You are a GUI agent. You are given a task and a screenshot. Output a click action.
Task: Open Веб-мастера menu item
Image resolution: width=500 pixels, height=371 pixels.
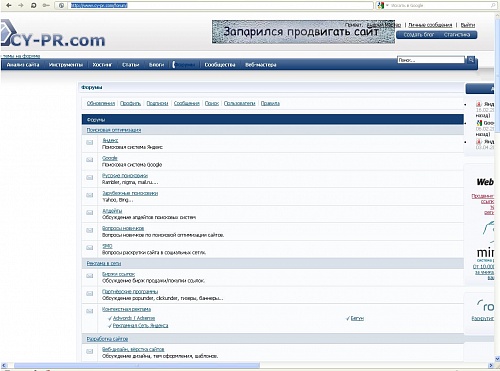(x=261, y=65)
